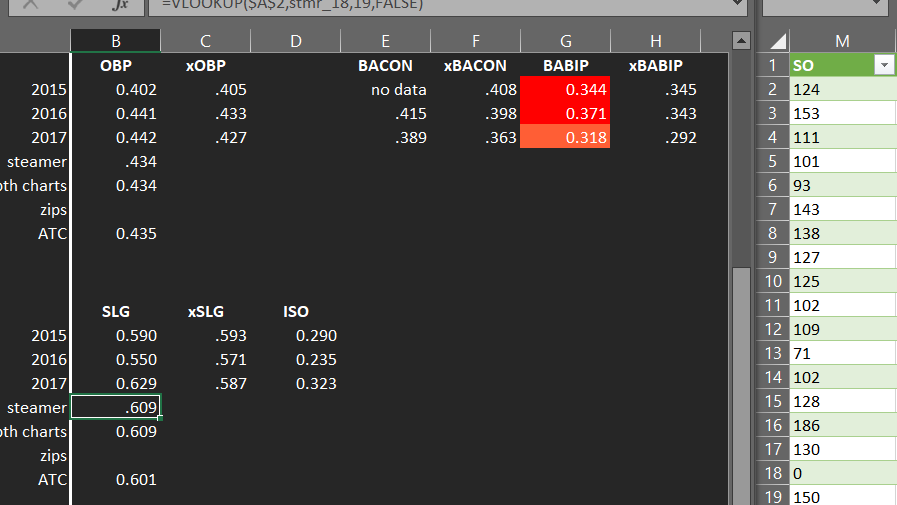Cancel formula entry with the X icon

(x=30, y=5)
